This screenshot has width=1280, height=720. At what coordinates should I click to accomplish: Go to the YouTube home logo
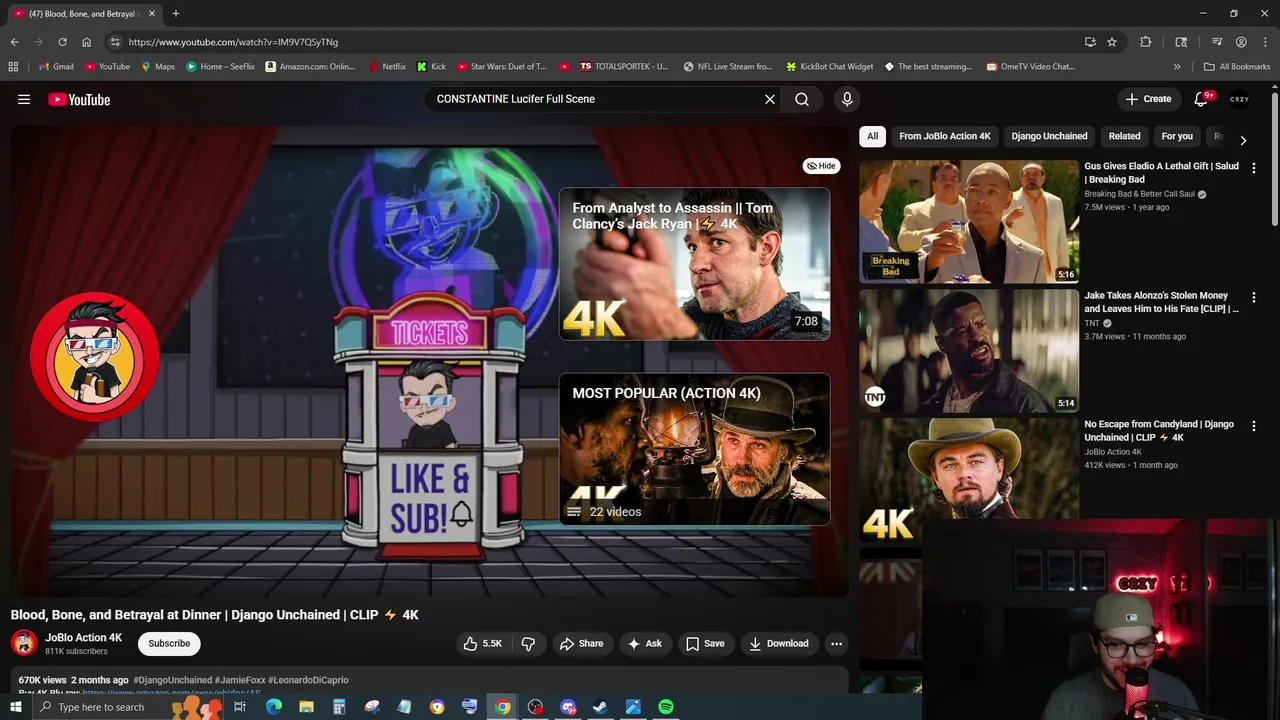[79, 99]
